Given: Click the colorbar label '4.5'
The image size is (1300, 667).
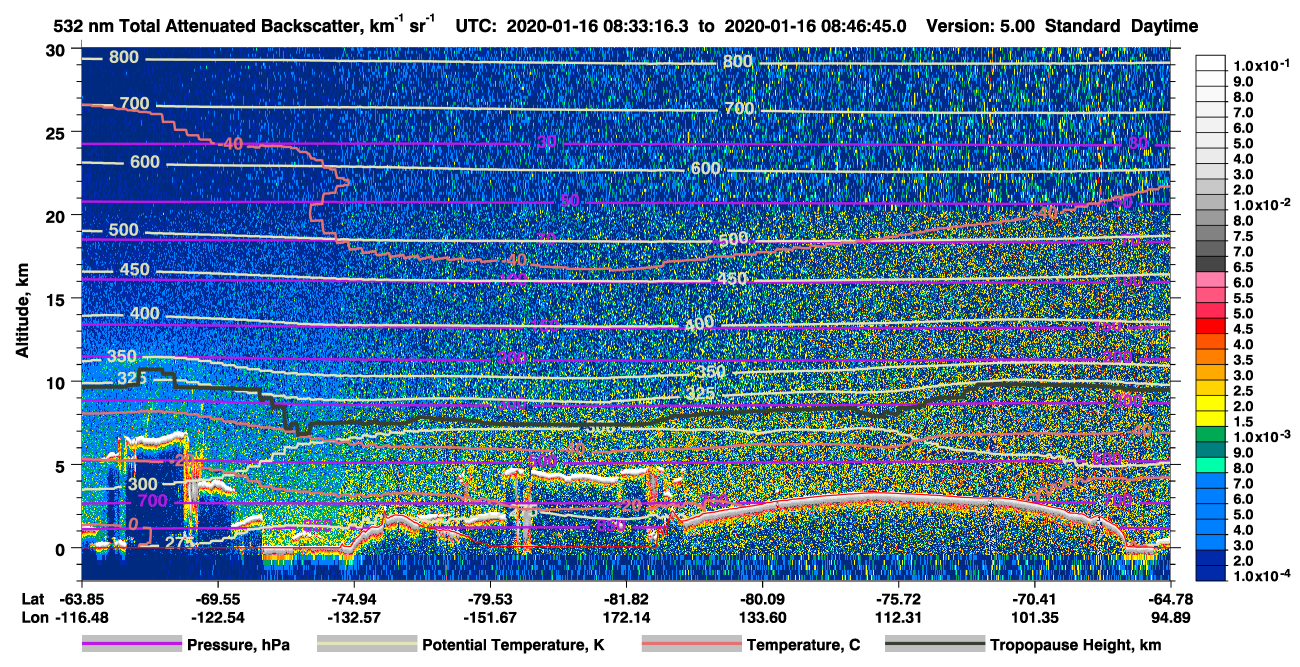Looking at the screenshot, I should point(1242,329).
